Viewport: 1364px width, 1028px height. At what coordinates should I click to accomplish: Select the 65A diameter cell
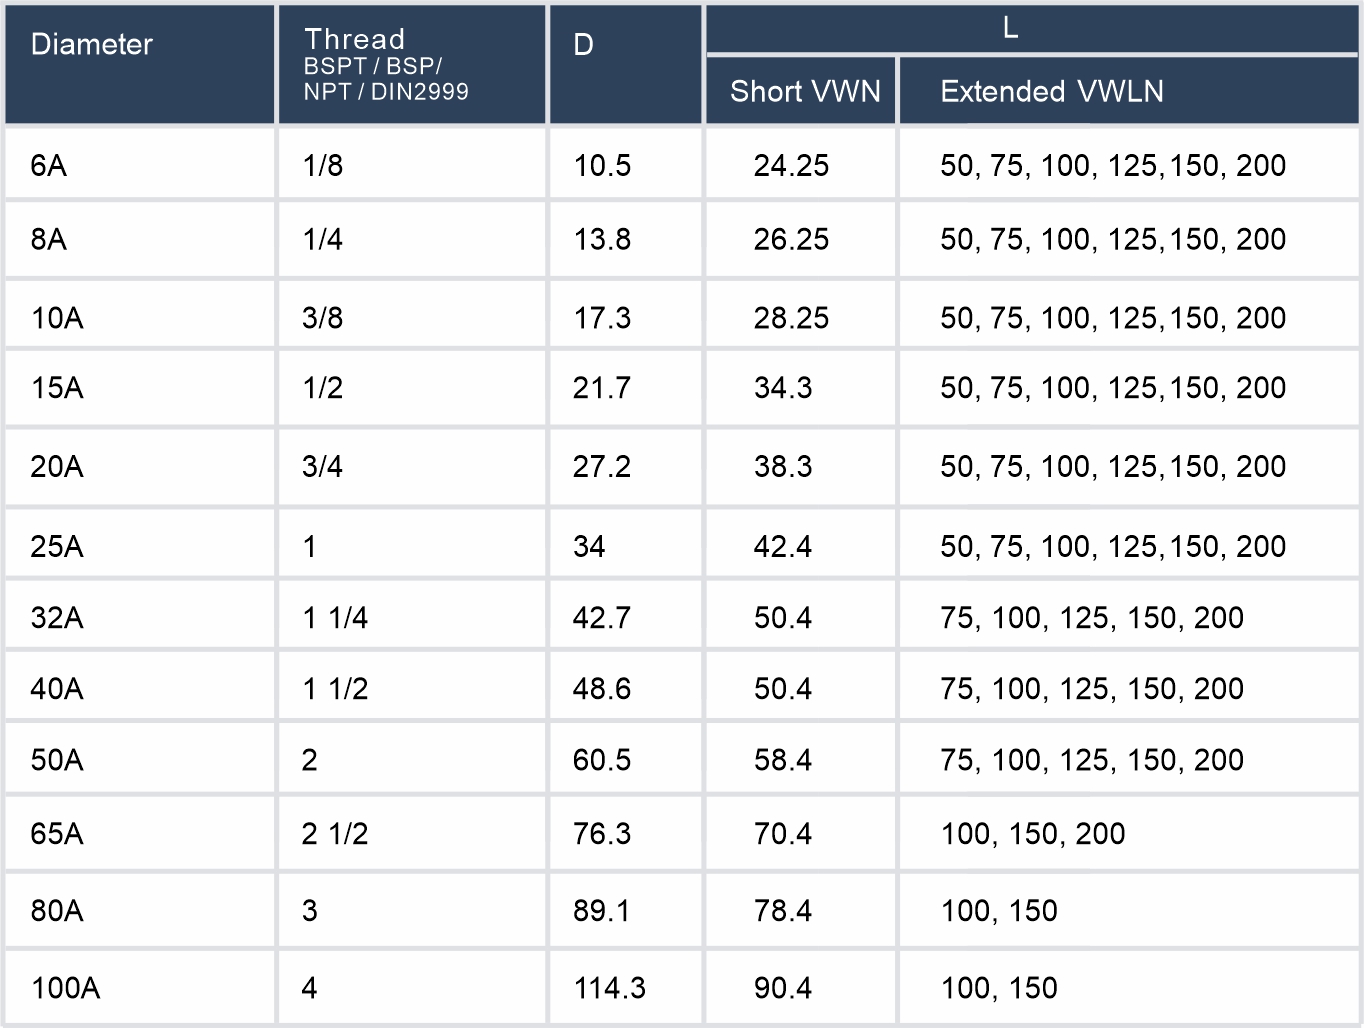click(57, 833)
